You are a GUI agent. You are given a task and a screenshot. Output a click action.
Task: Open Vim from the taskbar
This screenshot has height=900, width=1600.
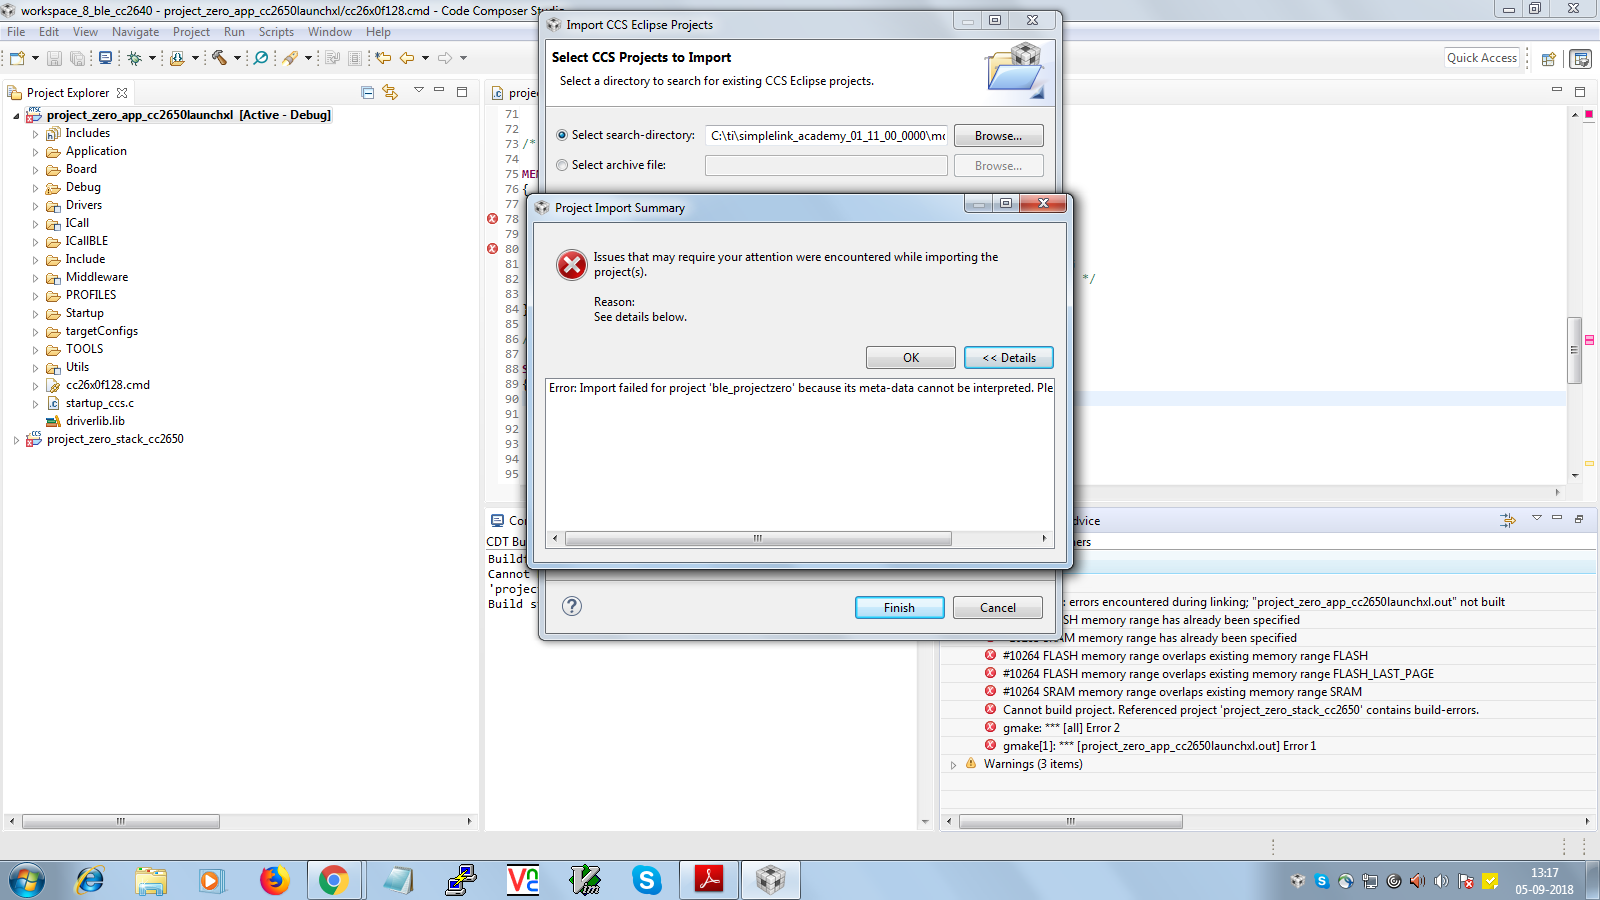(x=584, y=880)
